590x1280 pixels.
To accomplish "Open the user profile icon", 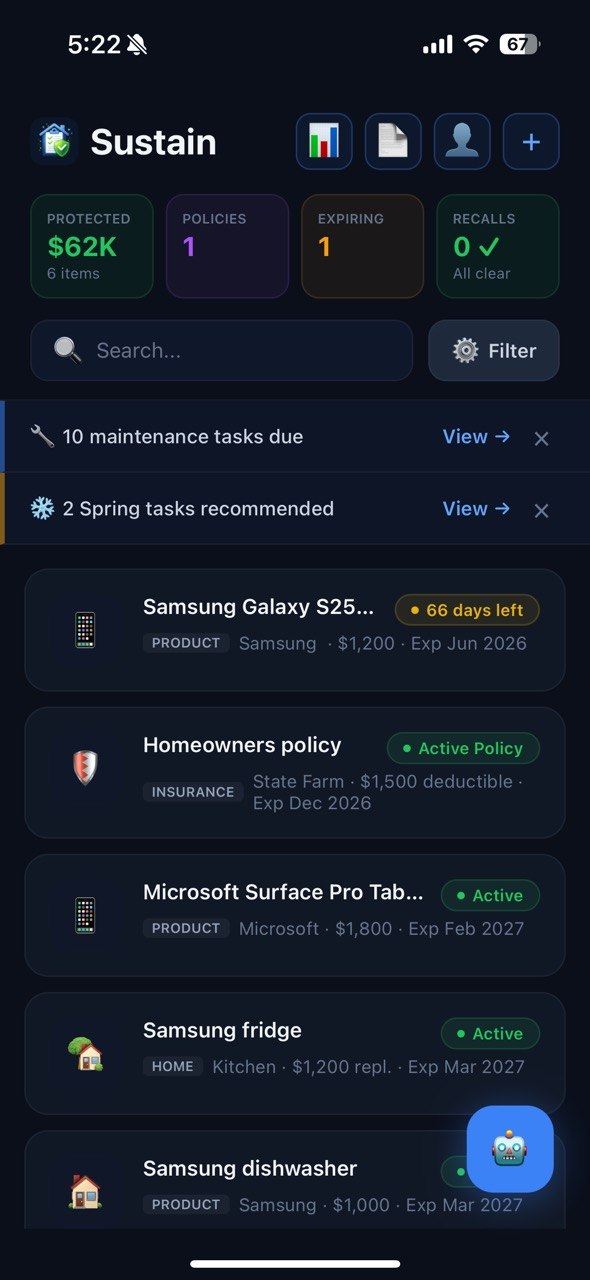I will pos(462,141).
